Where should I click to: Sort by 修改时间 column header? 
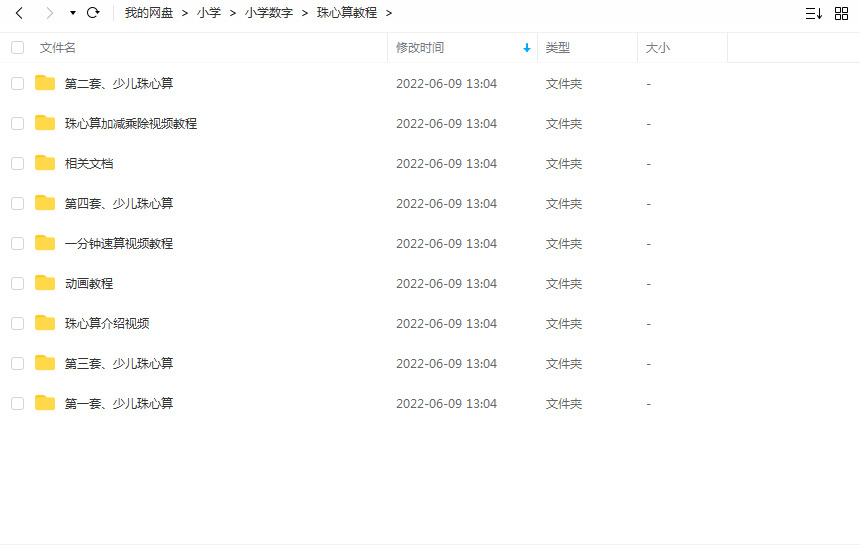[x=420, y=48]
